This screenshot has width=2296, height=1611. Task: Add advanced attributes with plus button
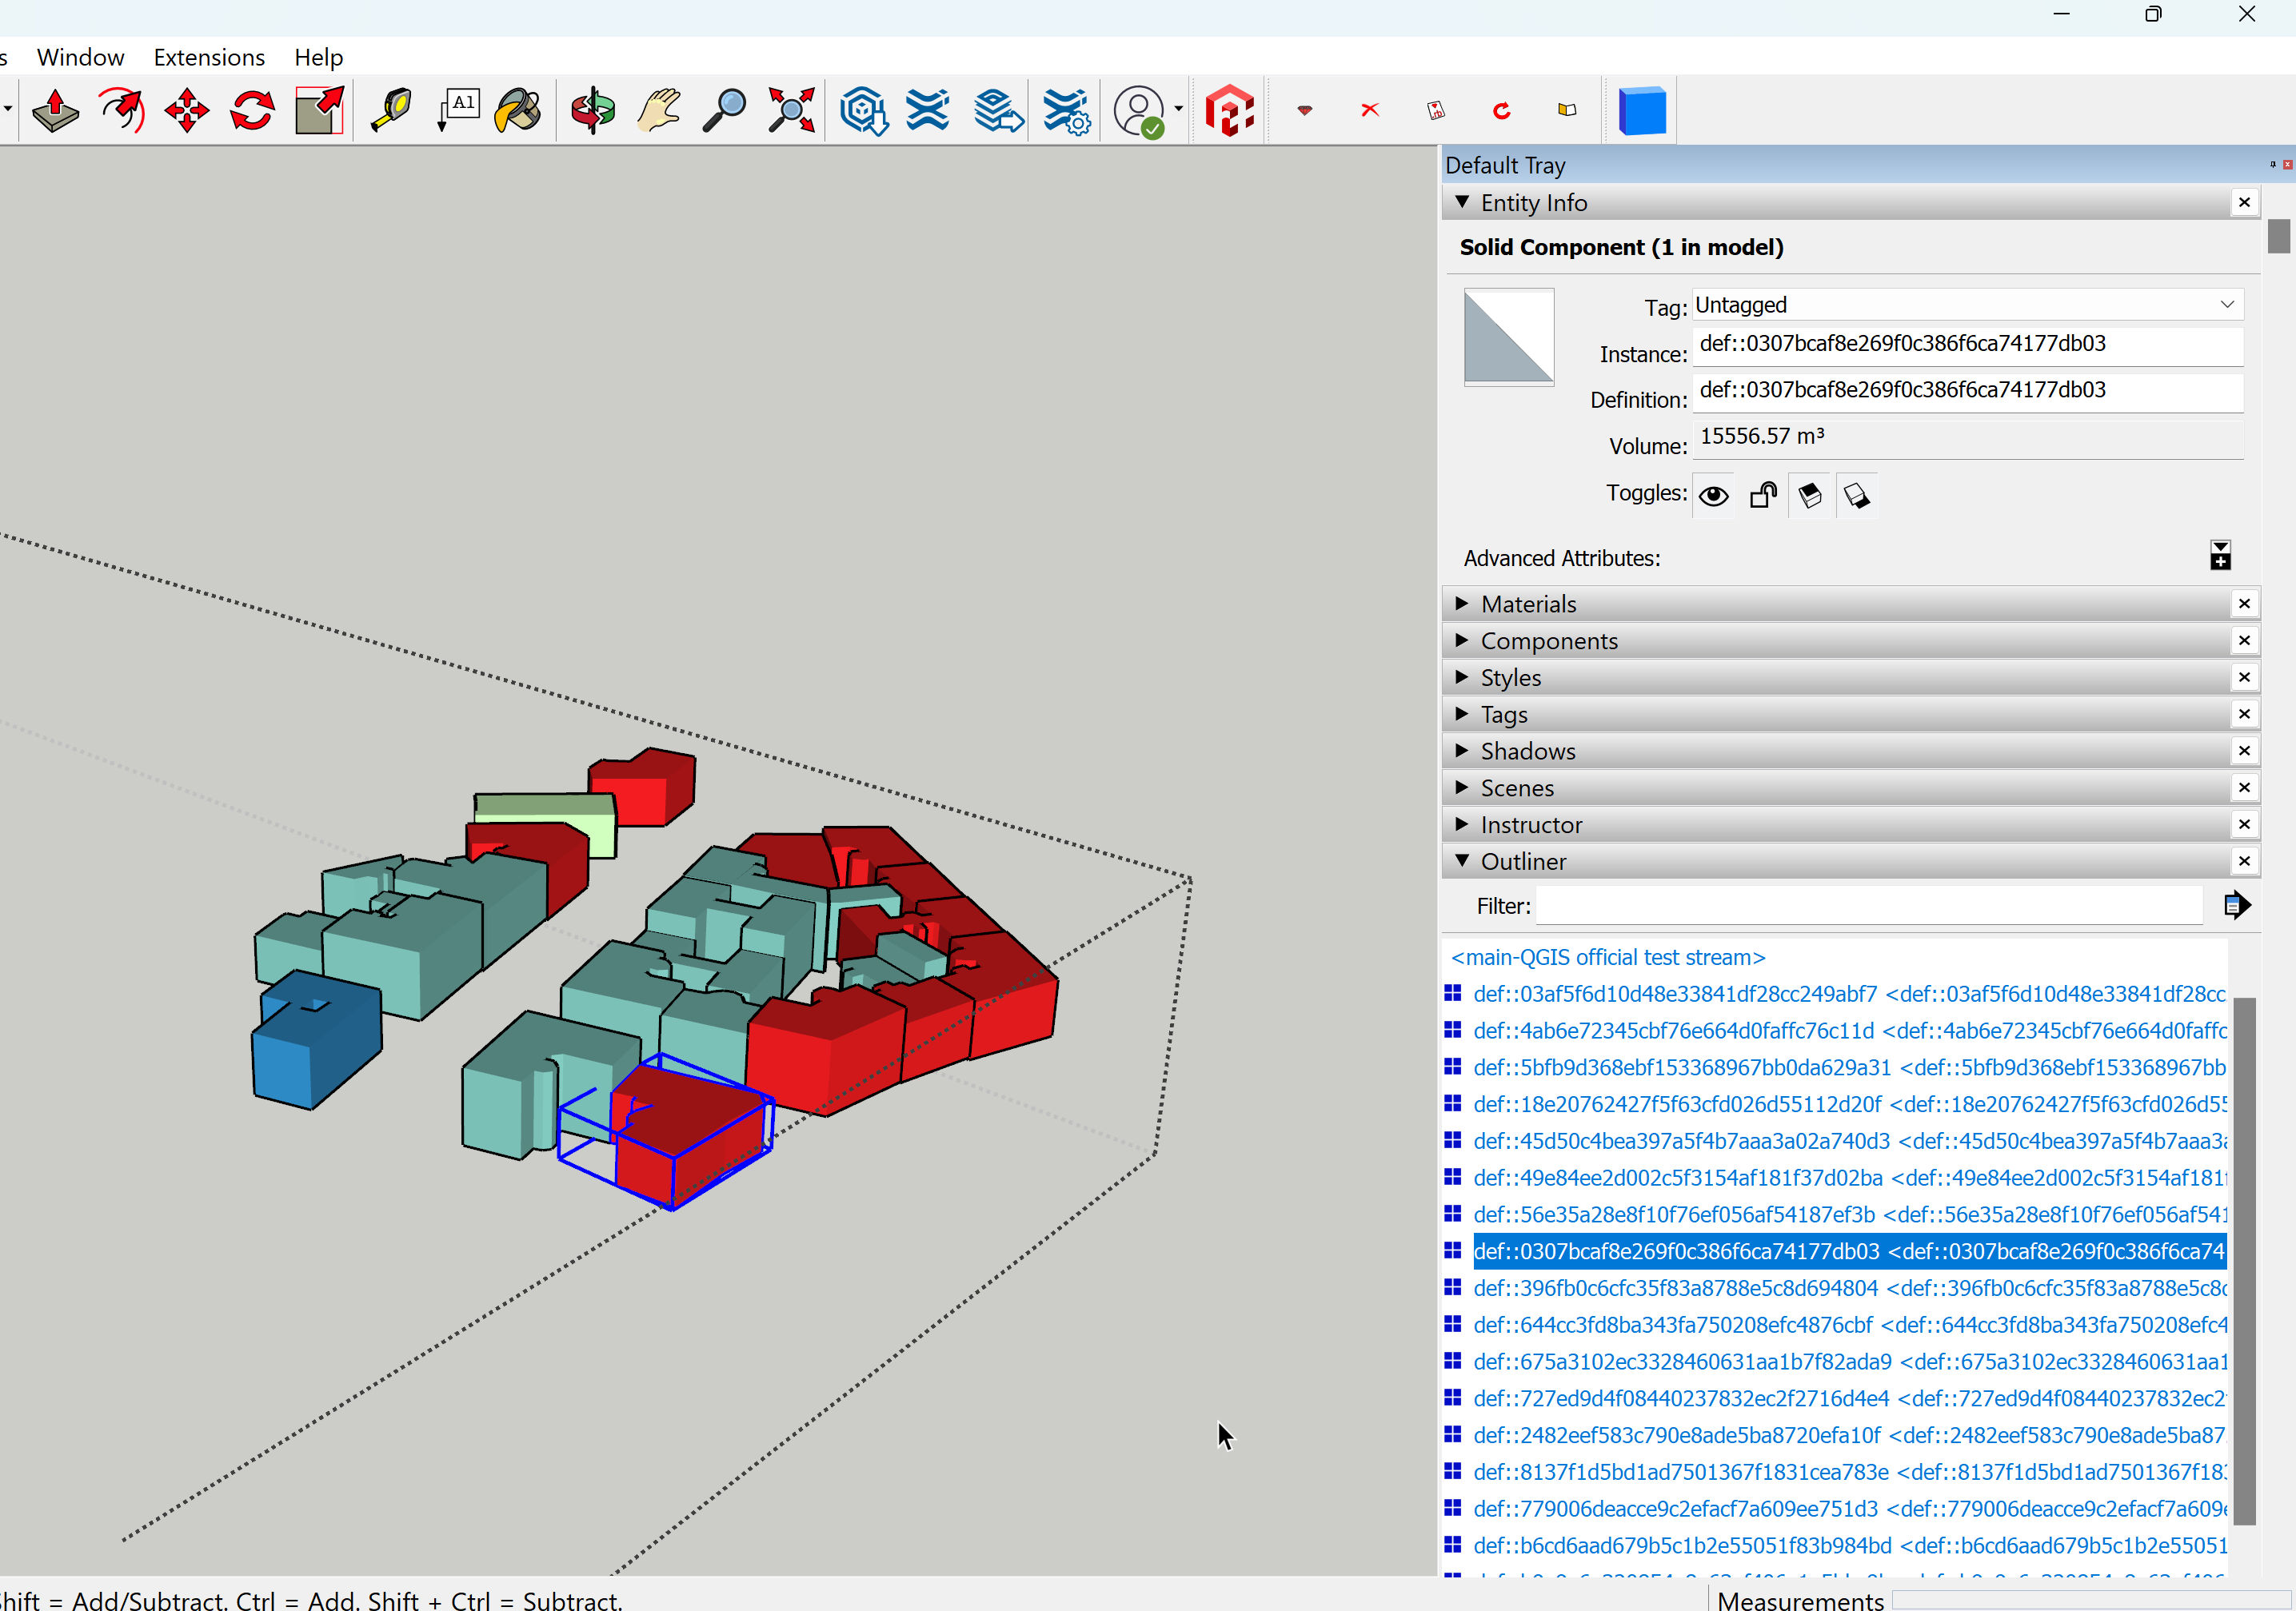point(2220,555)
